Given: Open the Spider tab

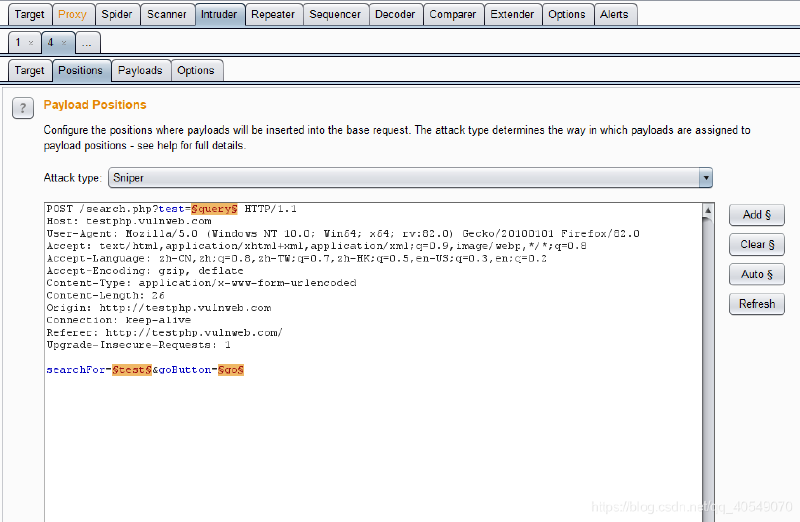Looking at the screenshot, I should pos(117,14).
